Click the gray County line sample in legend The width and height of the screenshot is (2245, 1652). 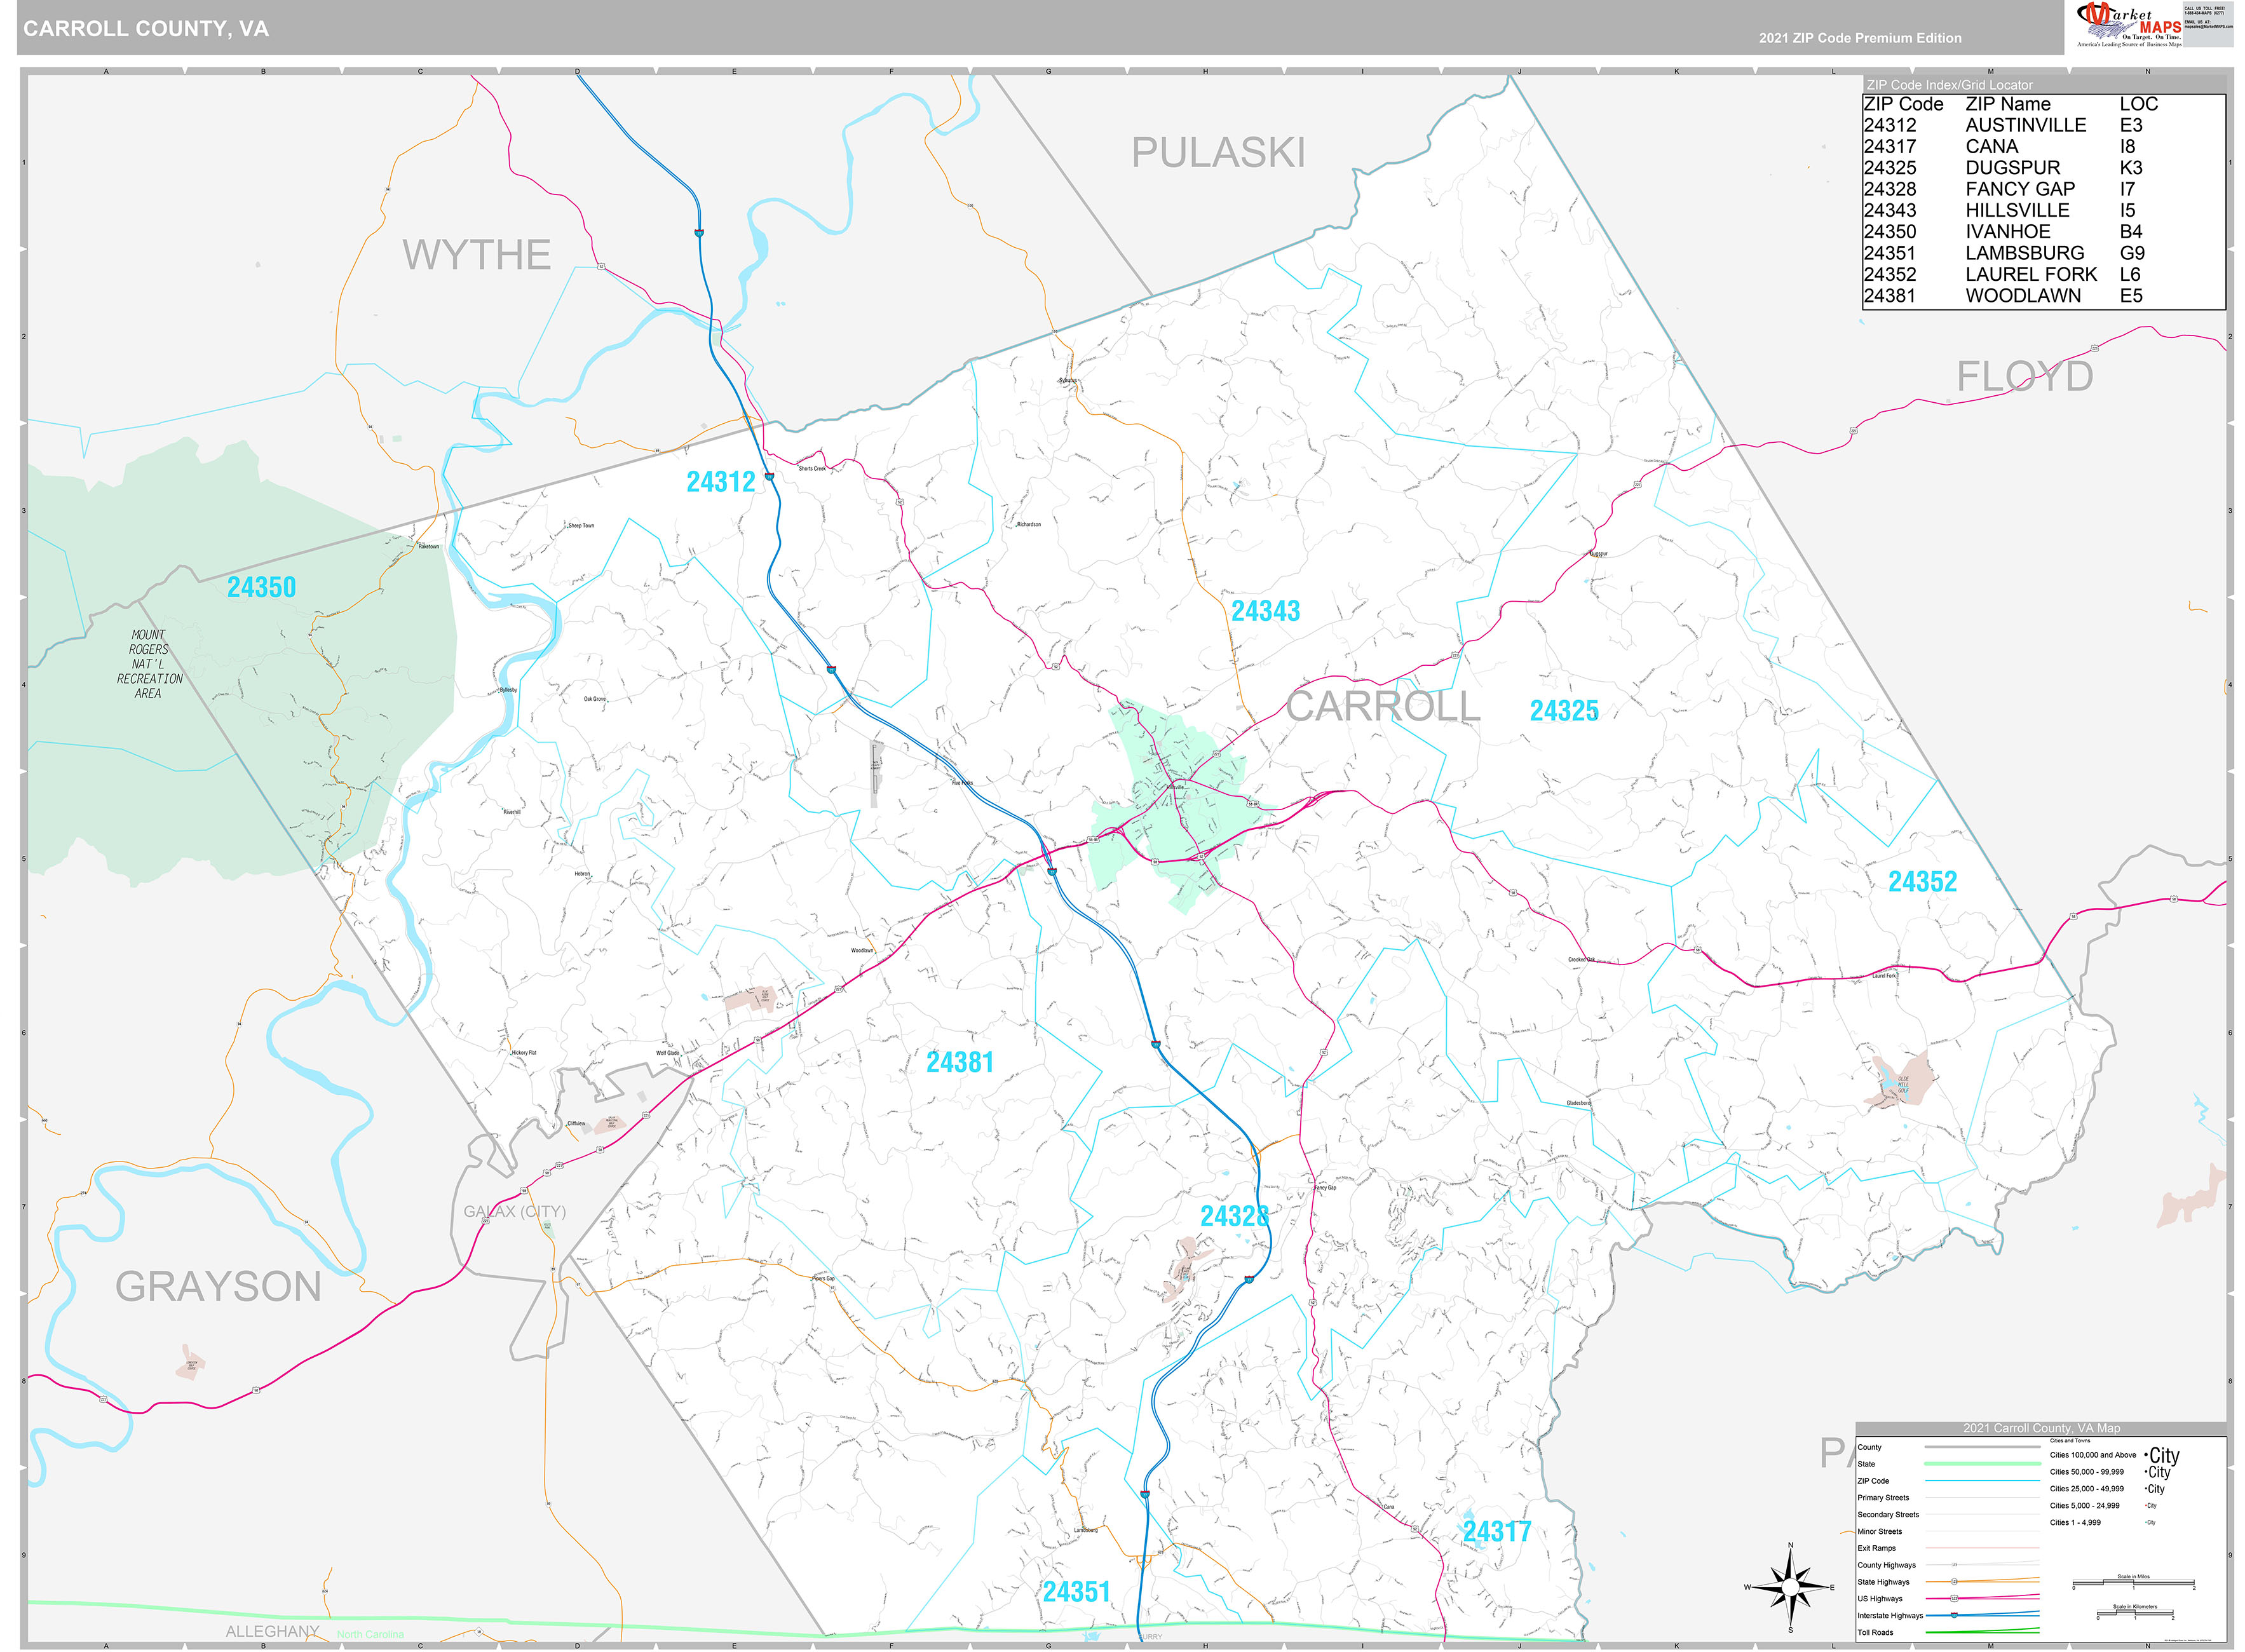point(1982,1447)
